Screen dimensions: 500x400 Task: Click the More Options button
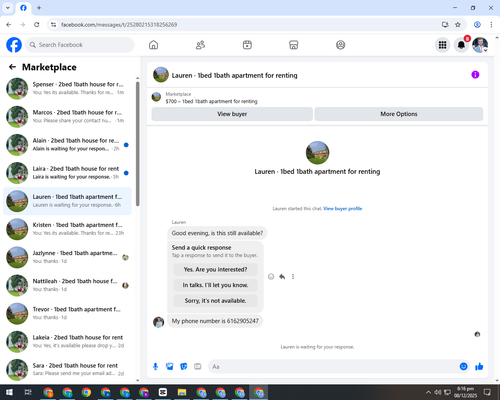click(x=399, y=114)
